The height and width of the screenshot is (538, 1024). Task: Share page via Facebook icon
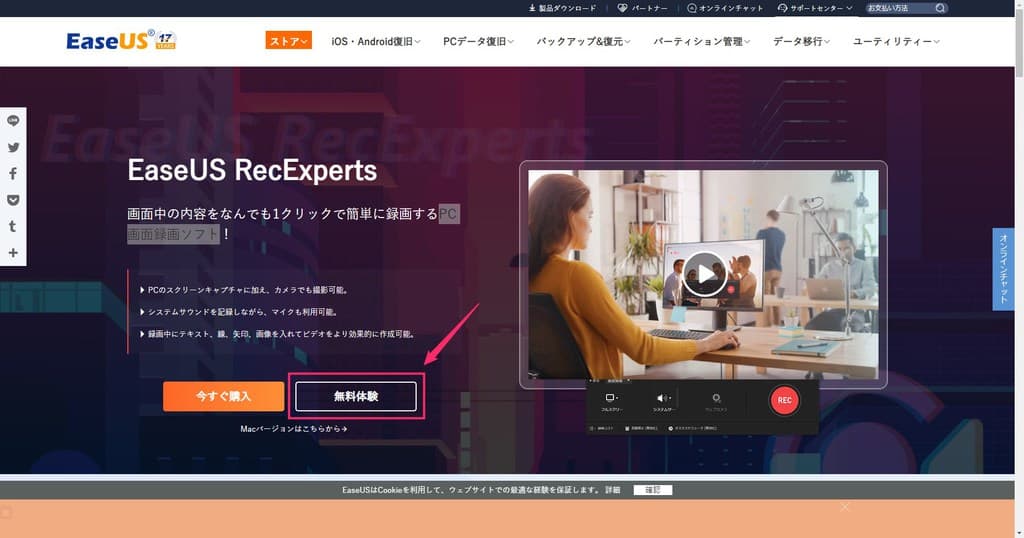point(13,174)
